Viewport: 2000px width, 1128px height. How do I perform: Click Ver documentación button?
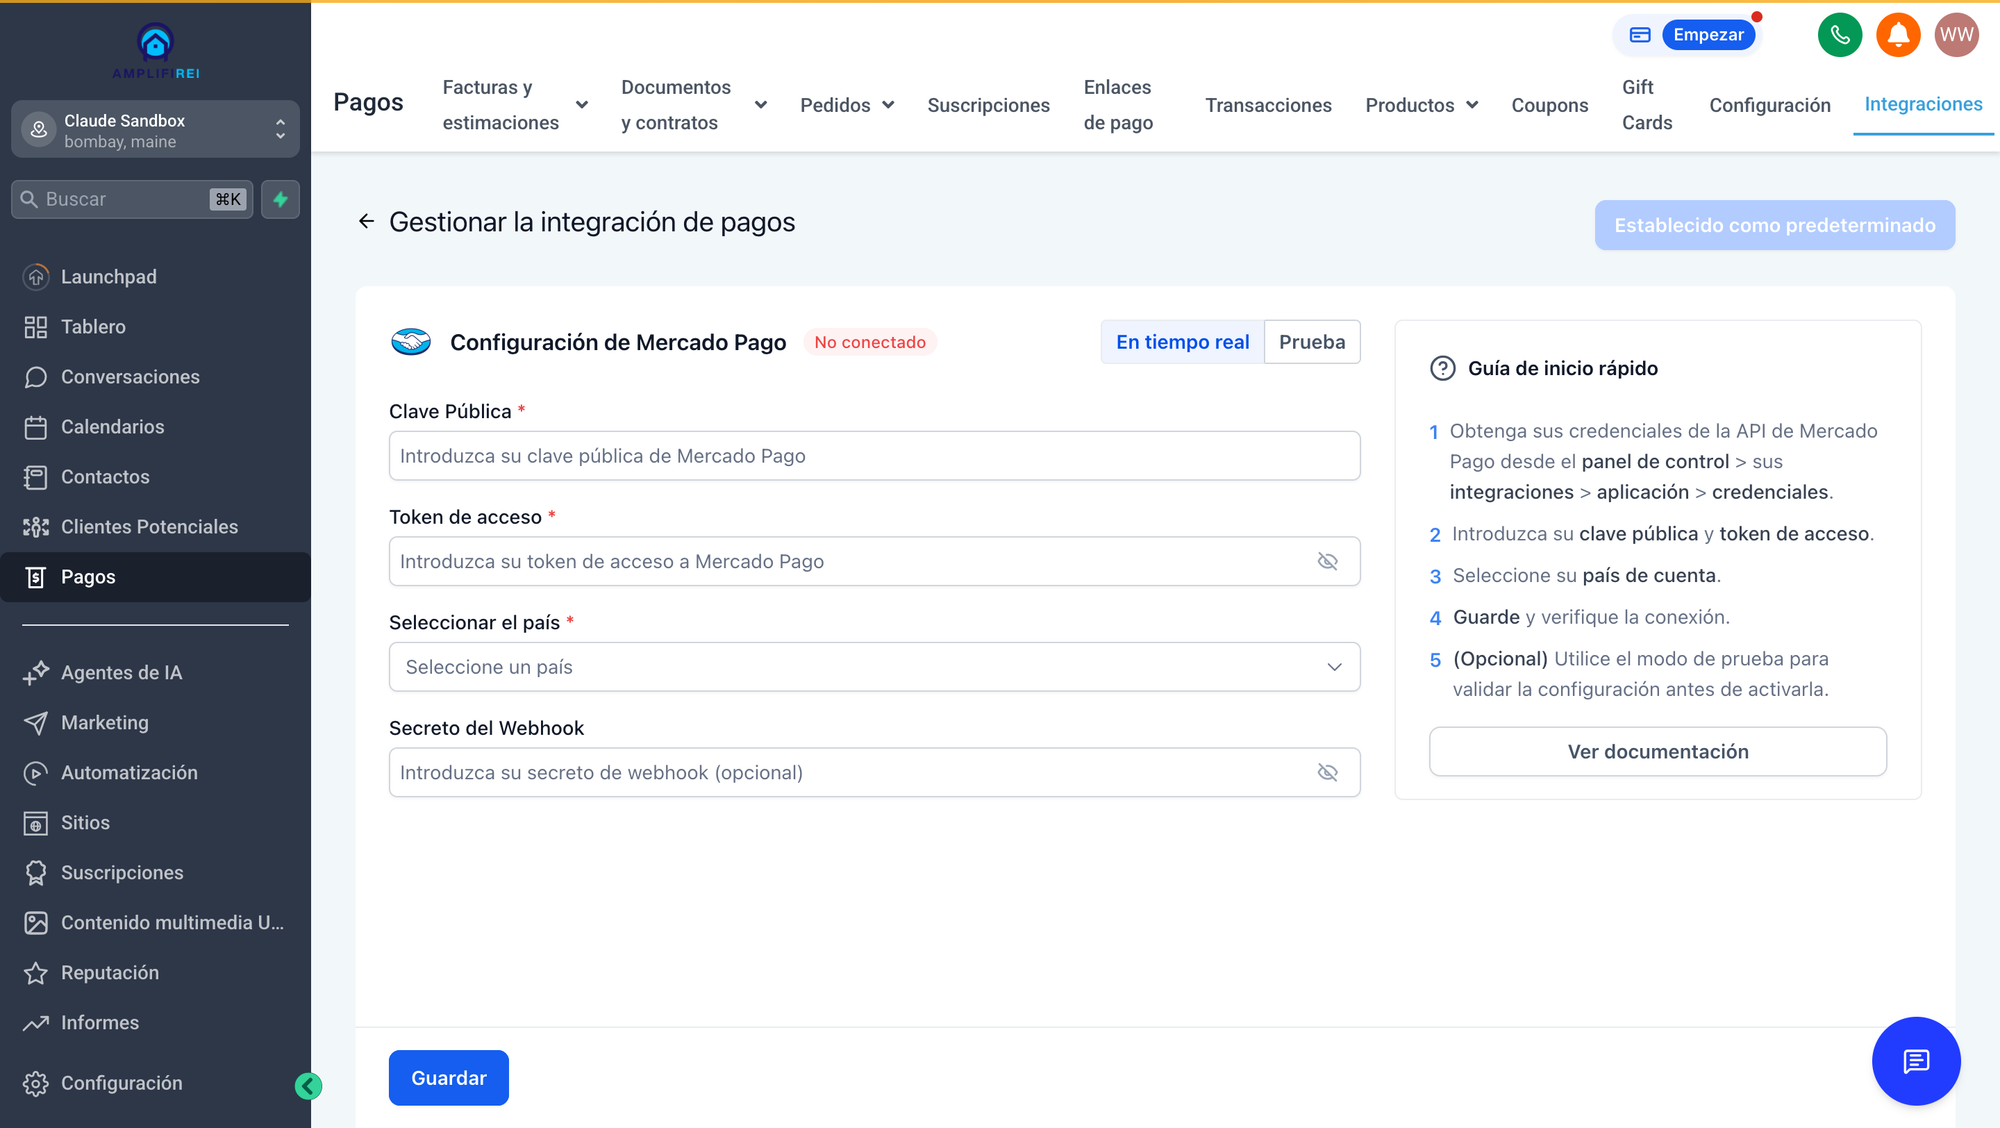(x=1657, y=752)
